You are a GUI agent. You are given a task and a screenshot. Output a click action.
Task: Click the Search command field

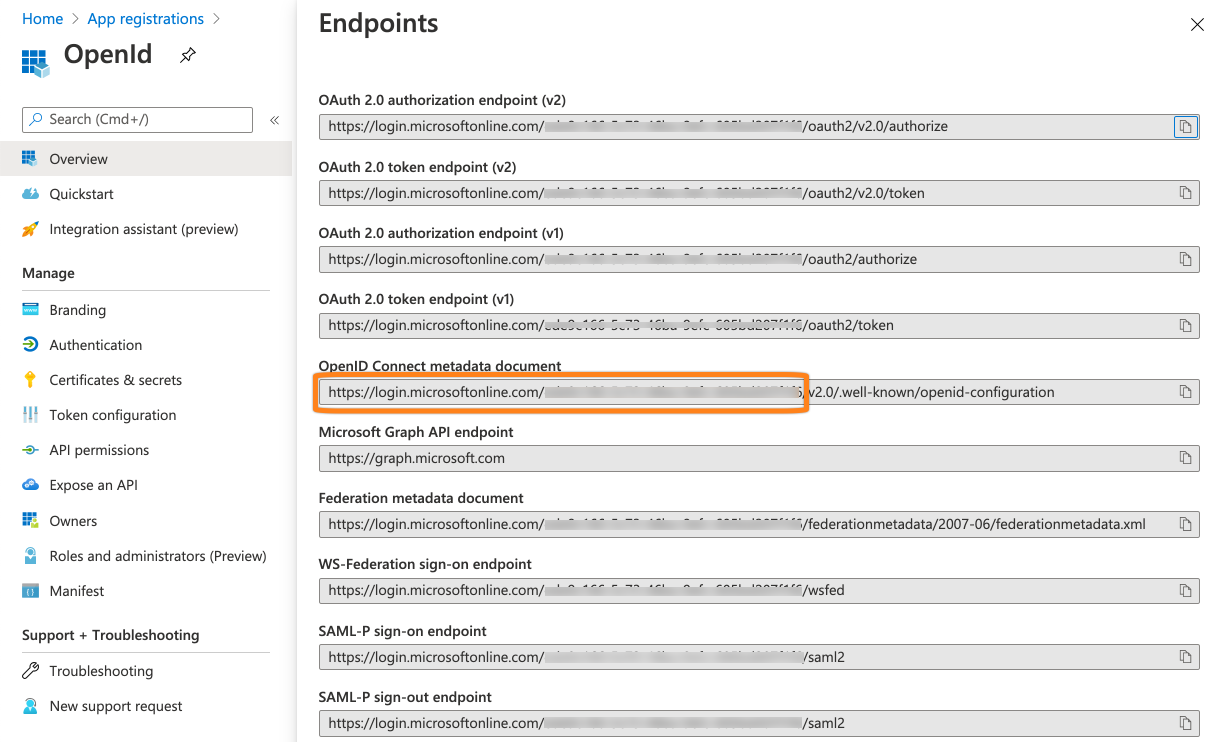coord(136,119)
